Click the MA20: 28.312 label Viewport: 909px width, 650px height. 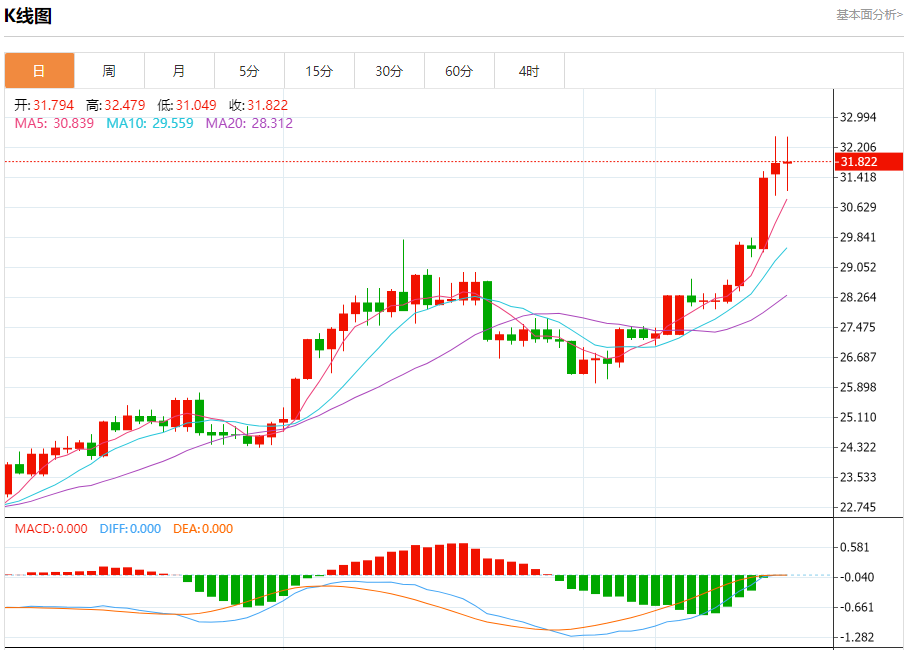[x=249, y=123]
